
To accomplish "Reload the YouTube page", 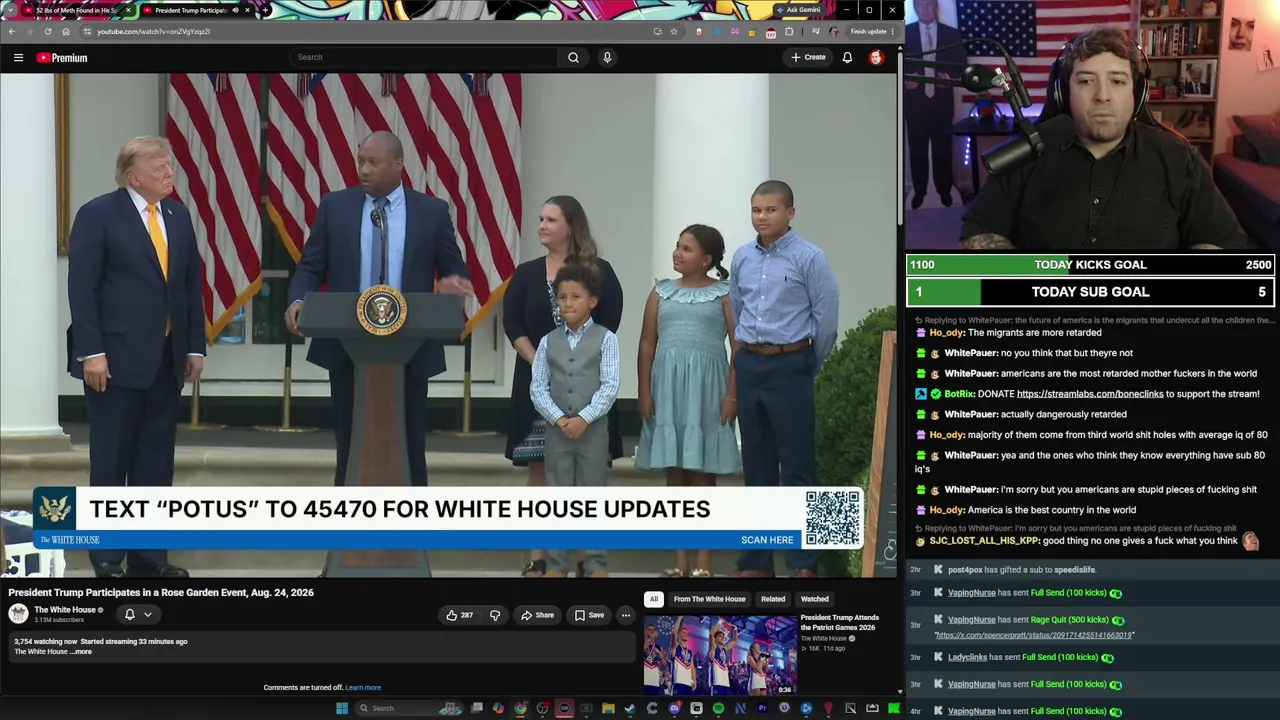I will click(x=48, y=31).
